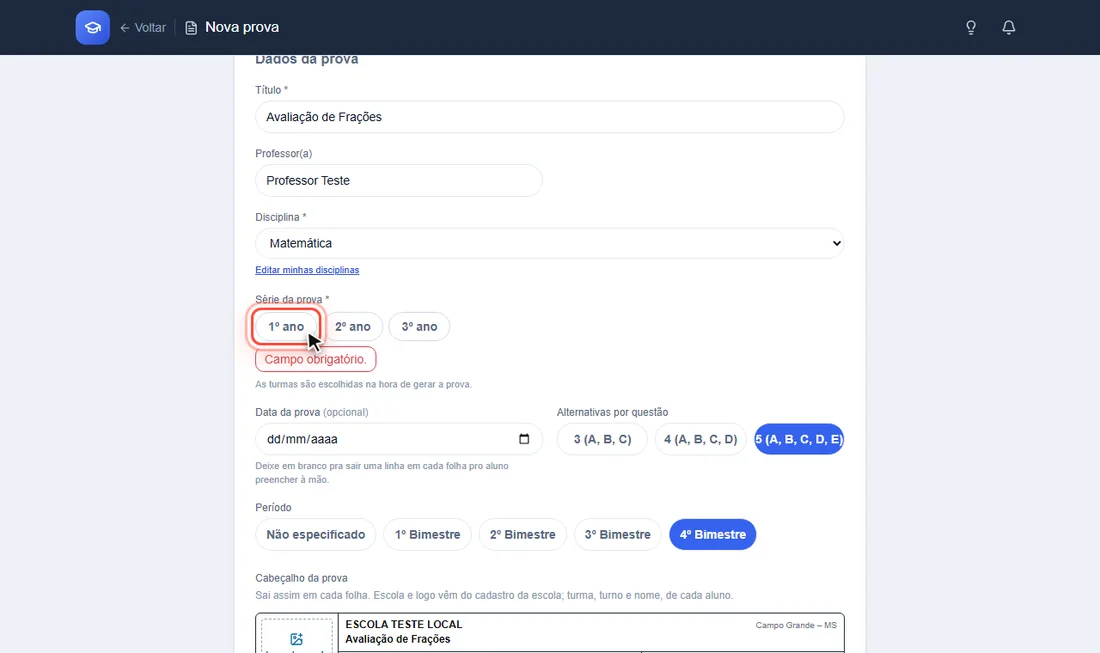Click the image upload icon in header preview

pos(296,639)
